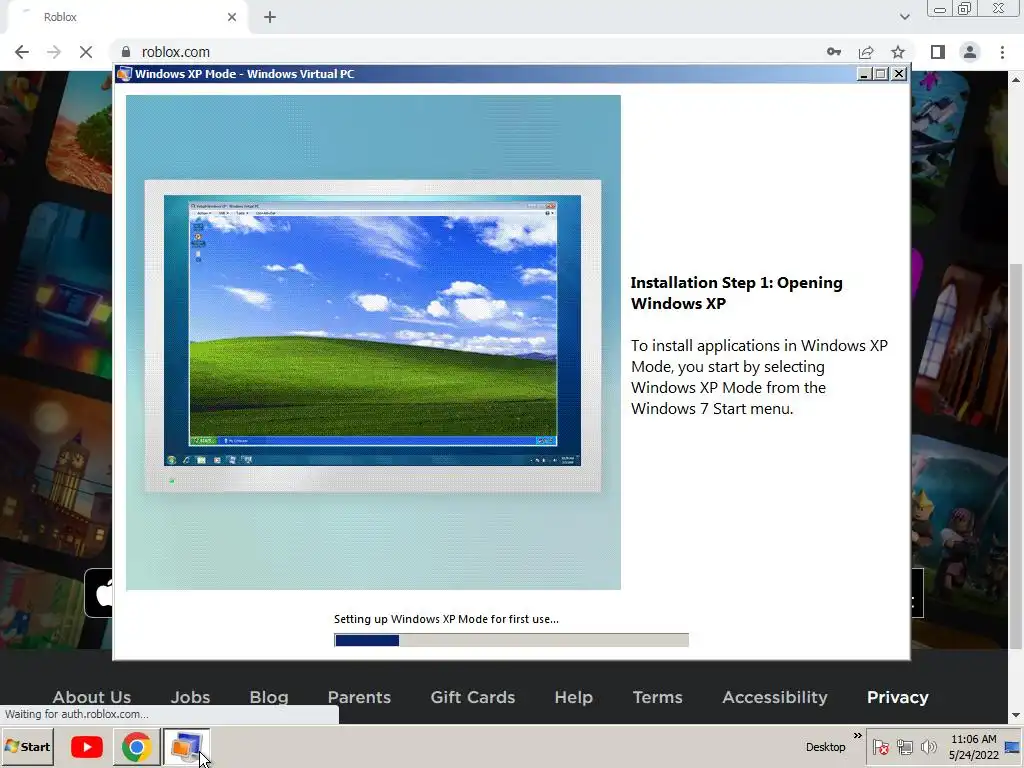Select Windows Virtual PC taskbar button
The height and width of the screenshot is (768, 1024).
[x=186, y=746]
